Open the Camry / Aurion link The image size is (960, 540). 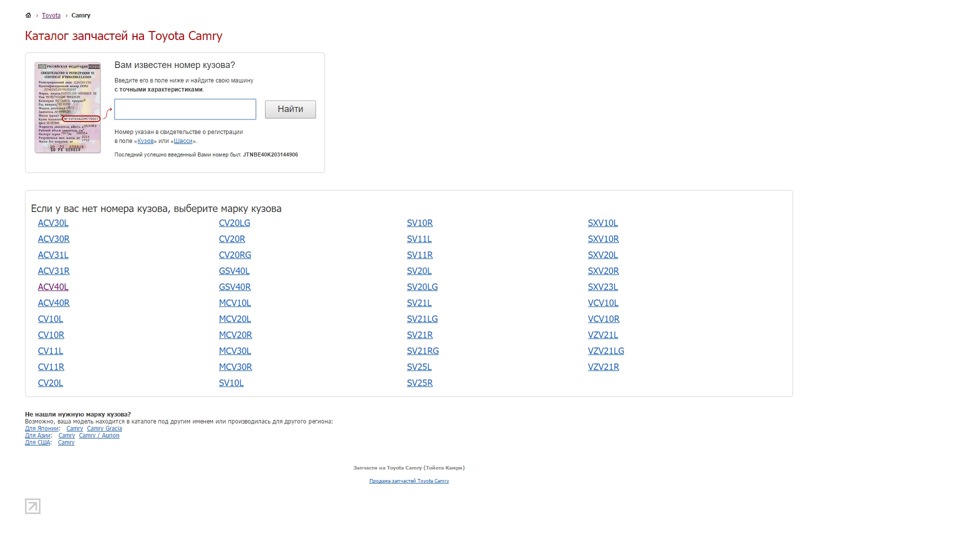(99, 436)
